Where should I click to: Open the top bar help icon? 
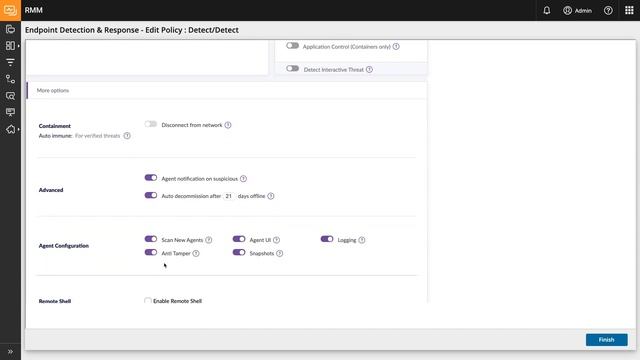608,11
